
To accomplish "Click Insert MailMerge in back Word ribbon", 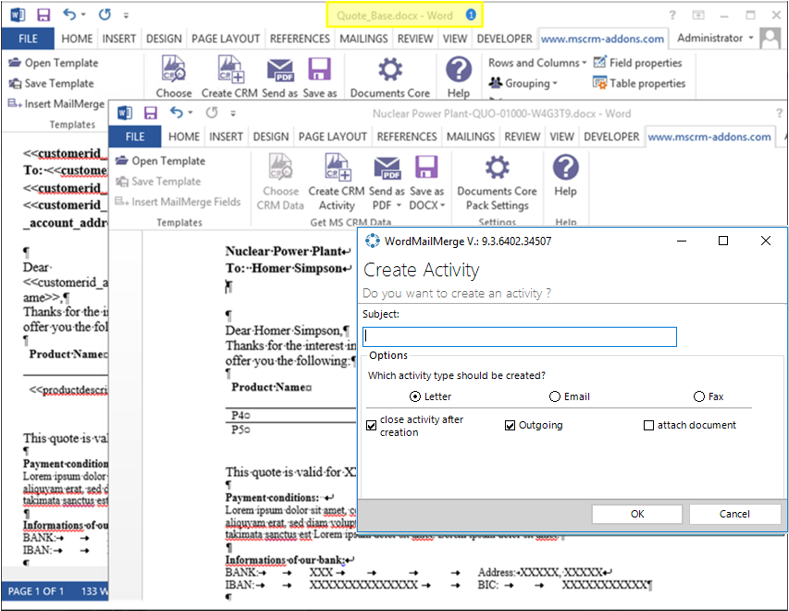I will pos(56,104).
